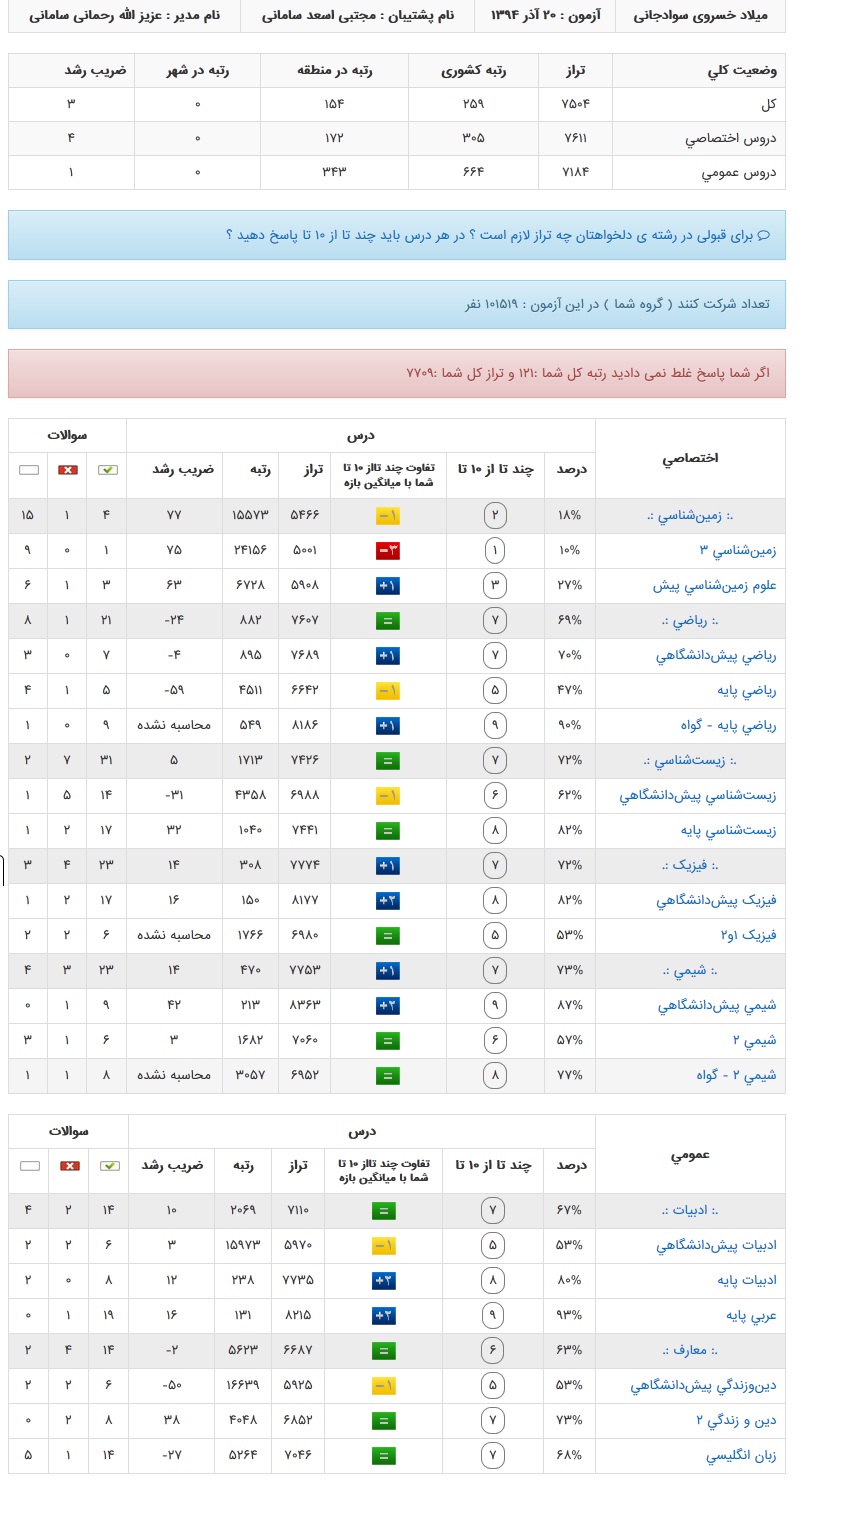Click the blank-answer icon in اختصاصي table header
Image resolution: width=857 pixels, height=1515 pixels.
28,469
